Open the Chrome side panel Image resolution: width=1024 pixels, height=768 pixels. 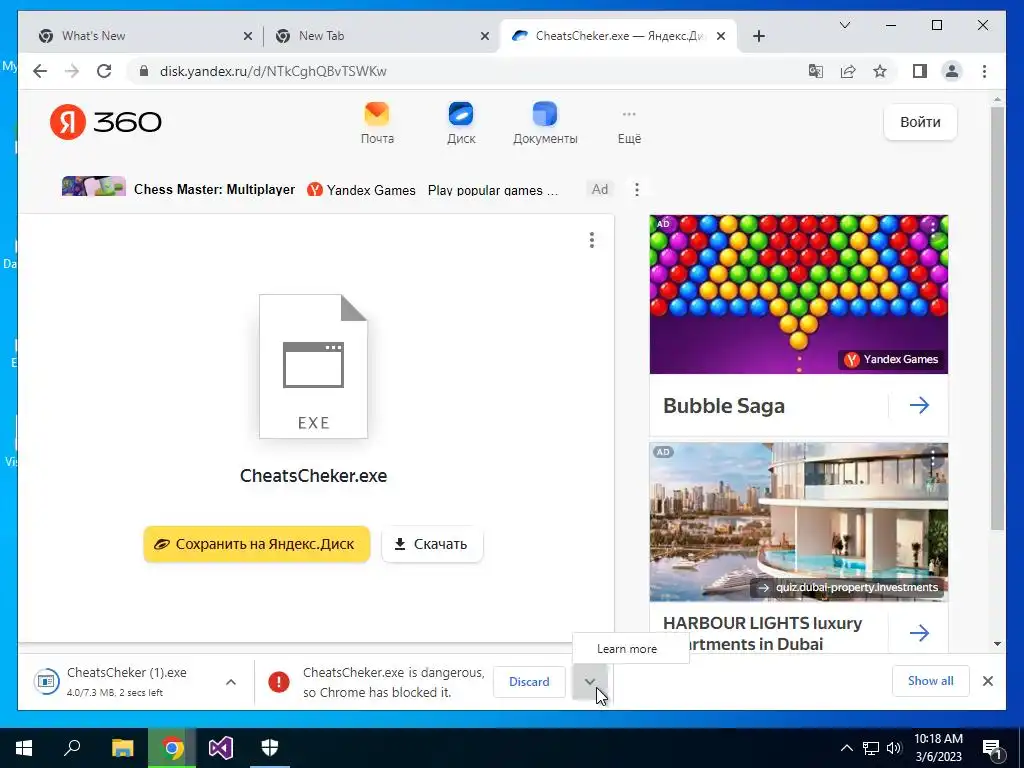(x=920, y=71)
